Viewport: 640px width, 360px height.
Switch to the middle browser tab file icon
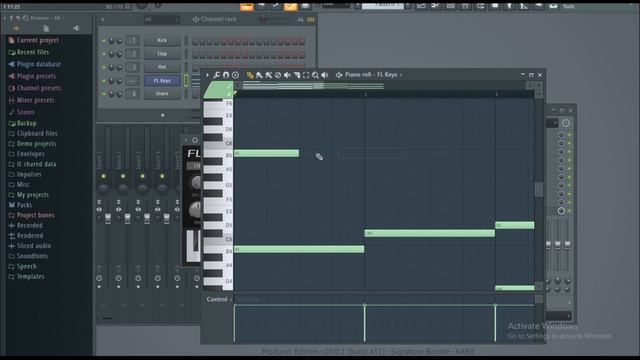(x=46, y=29)
